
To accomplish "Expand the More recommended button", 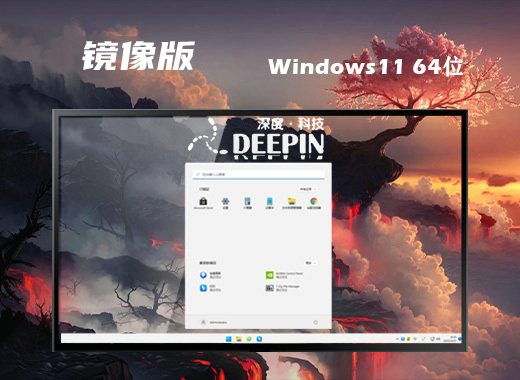I will [x=310, y=263].
